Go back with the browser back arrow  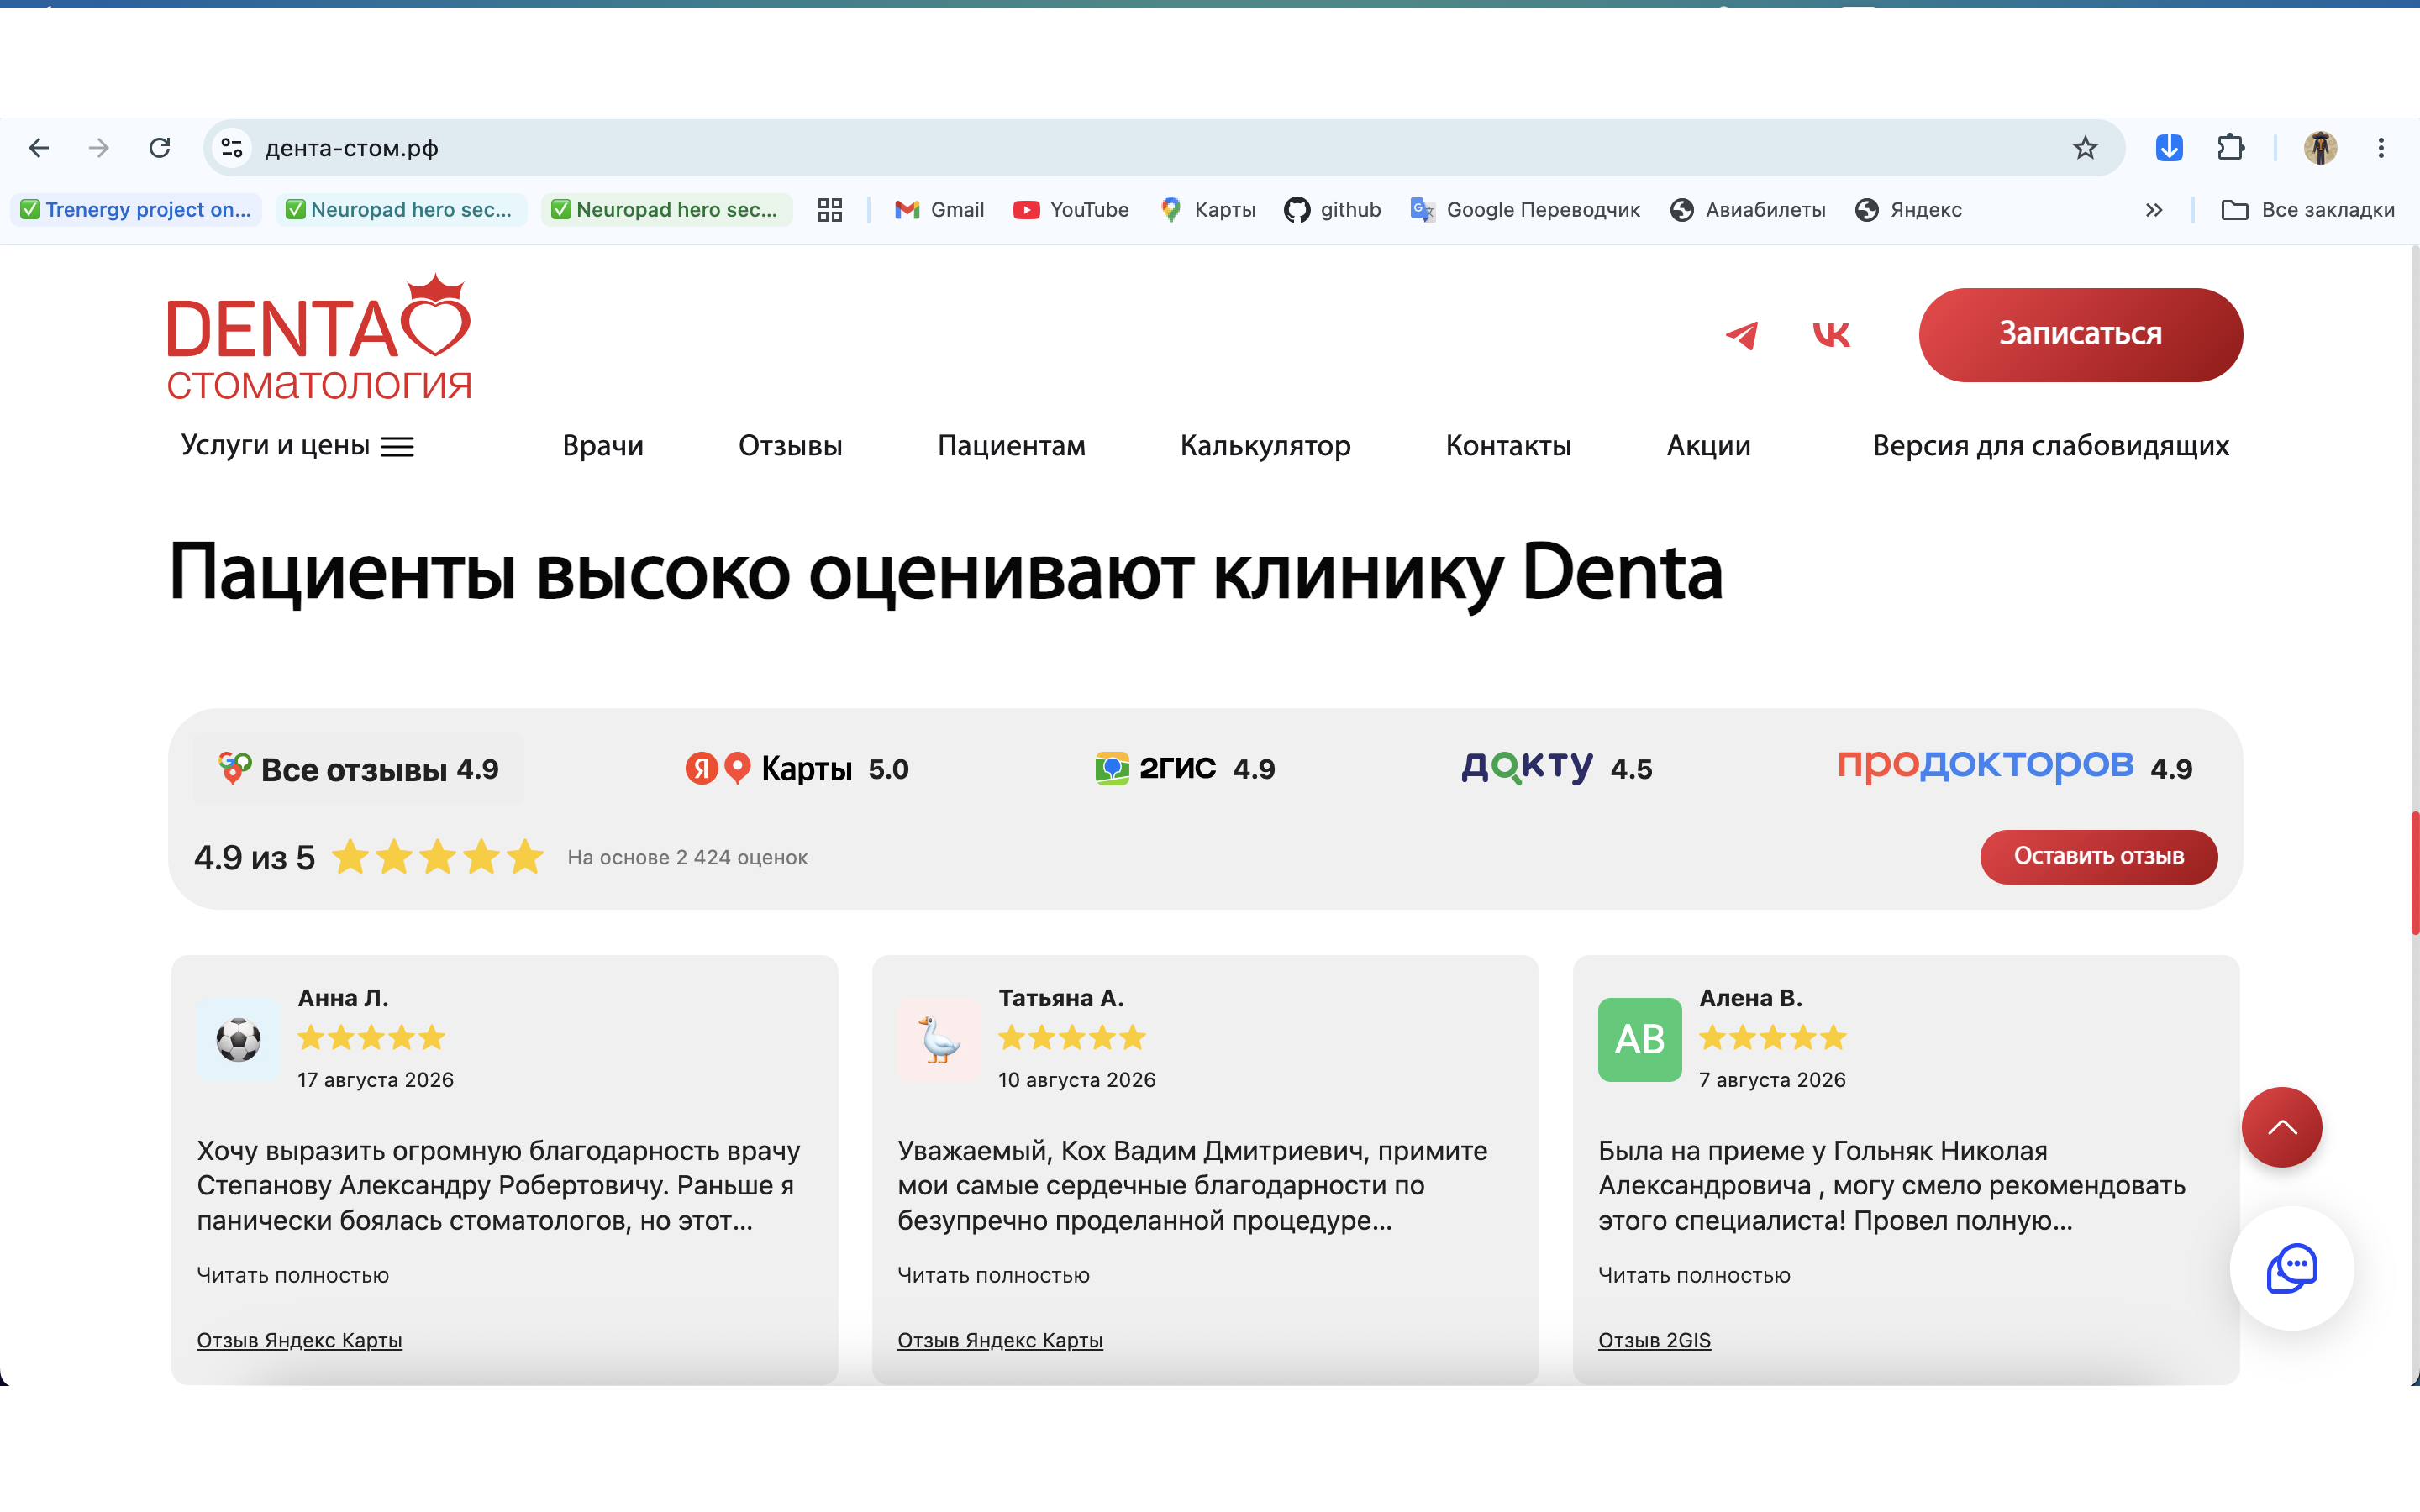click(x=39, y=148)
